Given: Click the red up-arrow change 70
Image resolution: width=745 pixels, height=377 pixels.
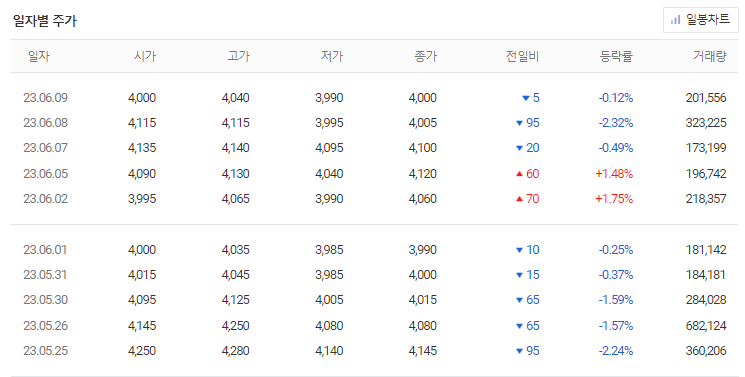Looking at the screenshot, I should tap(528, 199).
